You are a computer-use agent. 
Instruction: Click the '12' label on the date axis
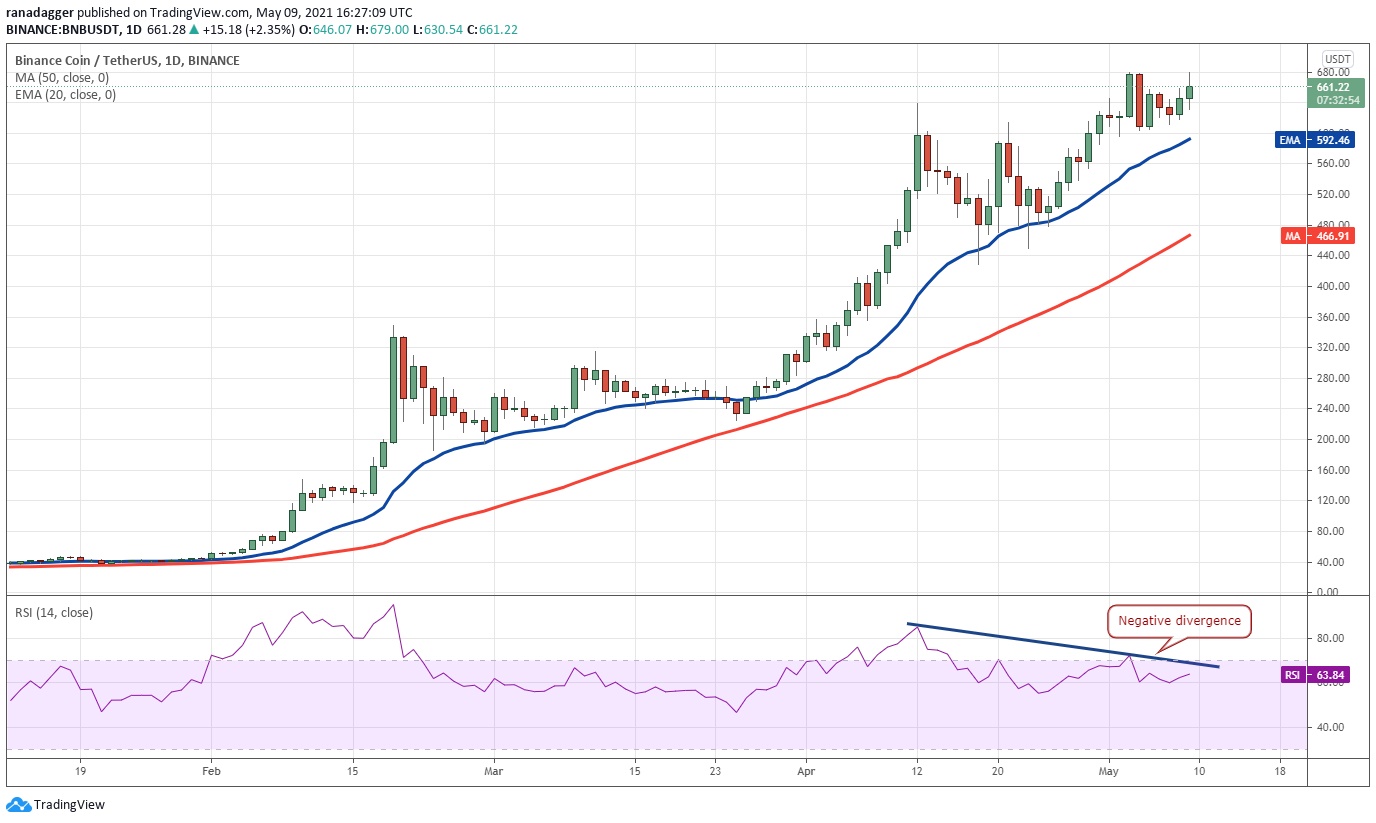pos(916,772)
